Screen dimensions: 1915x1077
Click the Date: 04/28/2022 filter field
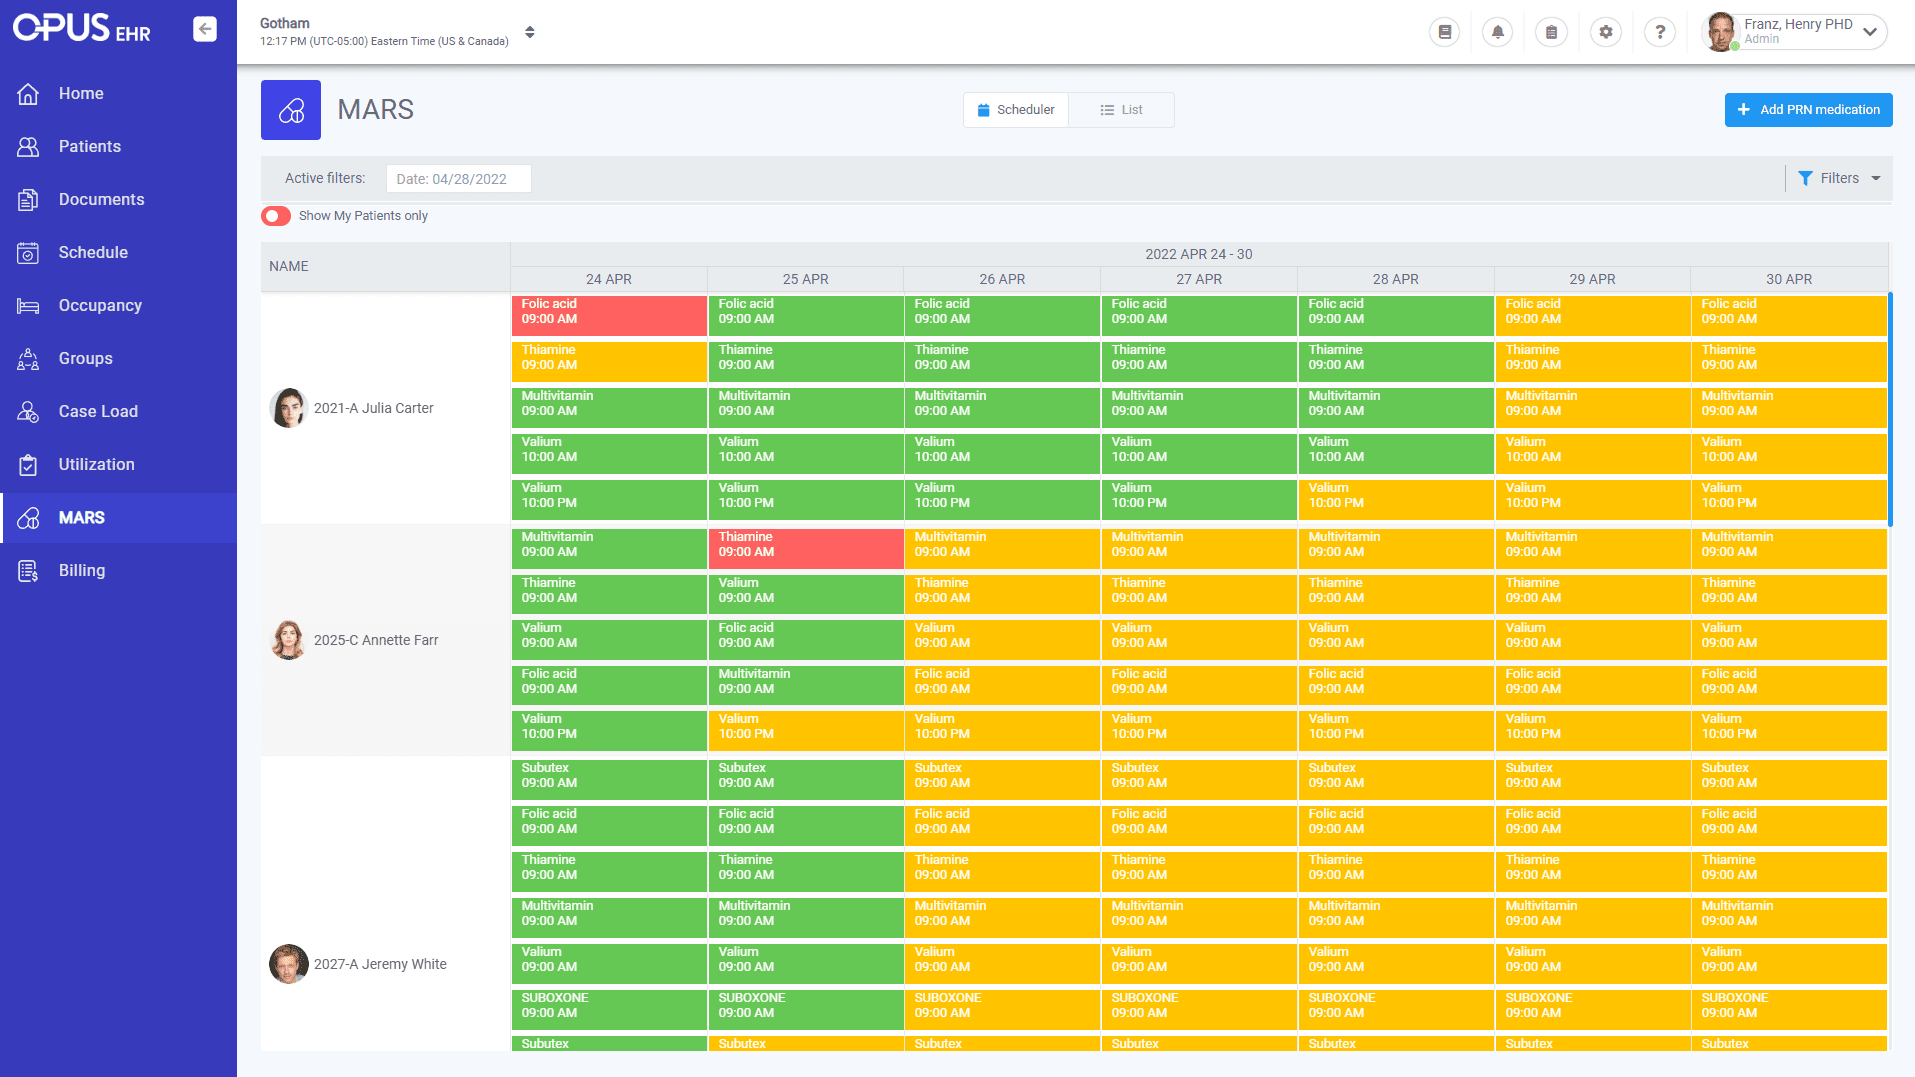click(x=458, y=178)
